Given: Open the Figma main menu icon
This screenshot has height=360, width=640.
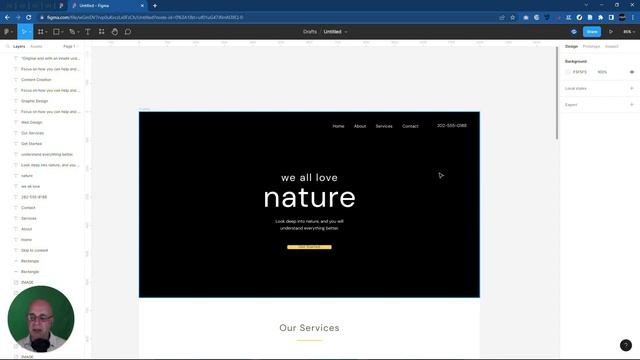Looking at the screenshot, I should [7, 32].
